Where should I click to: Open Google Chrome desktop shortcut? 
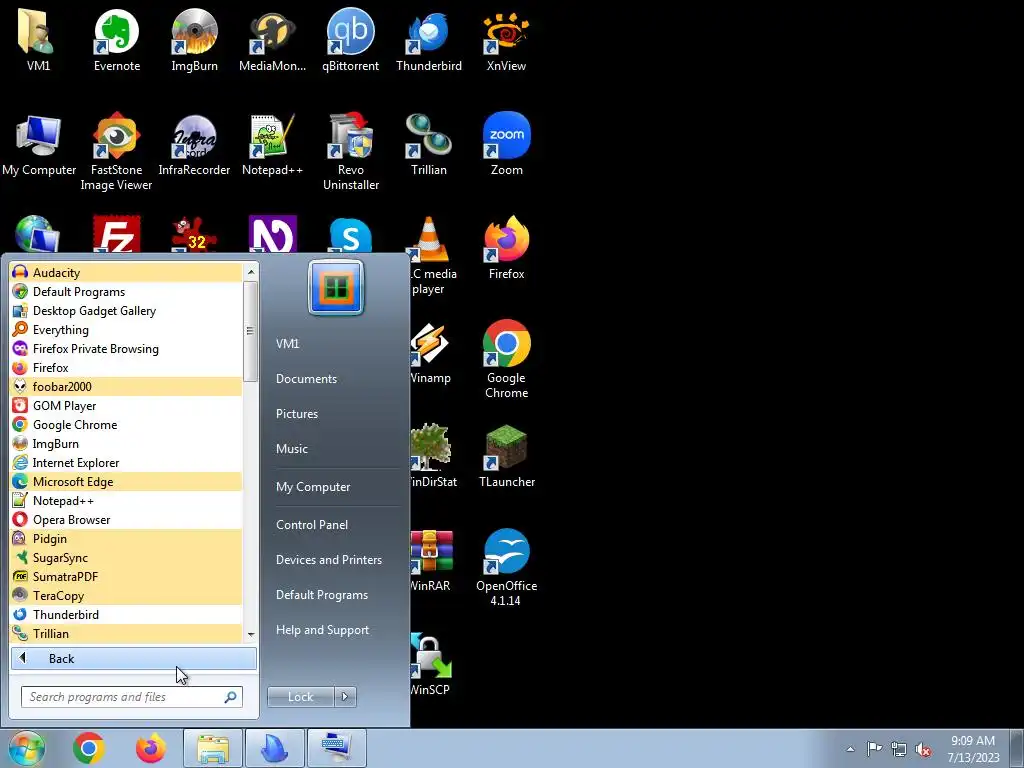pos(506,359)
